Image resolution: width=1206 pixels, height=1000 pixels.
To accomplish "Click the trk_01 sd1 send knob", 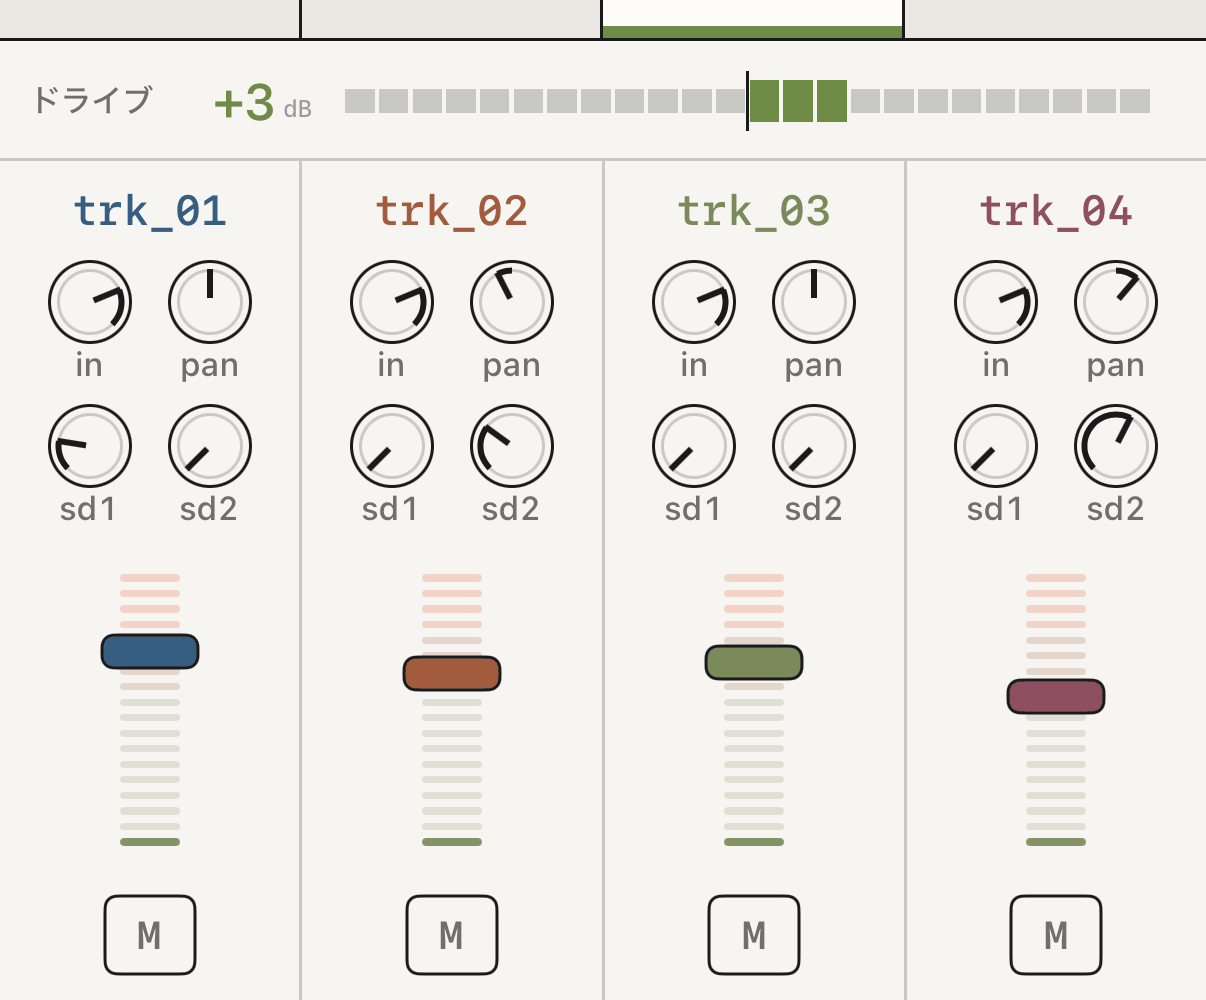I will [90, 446].
